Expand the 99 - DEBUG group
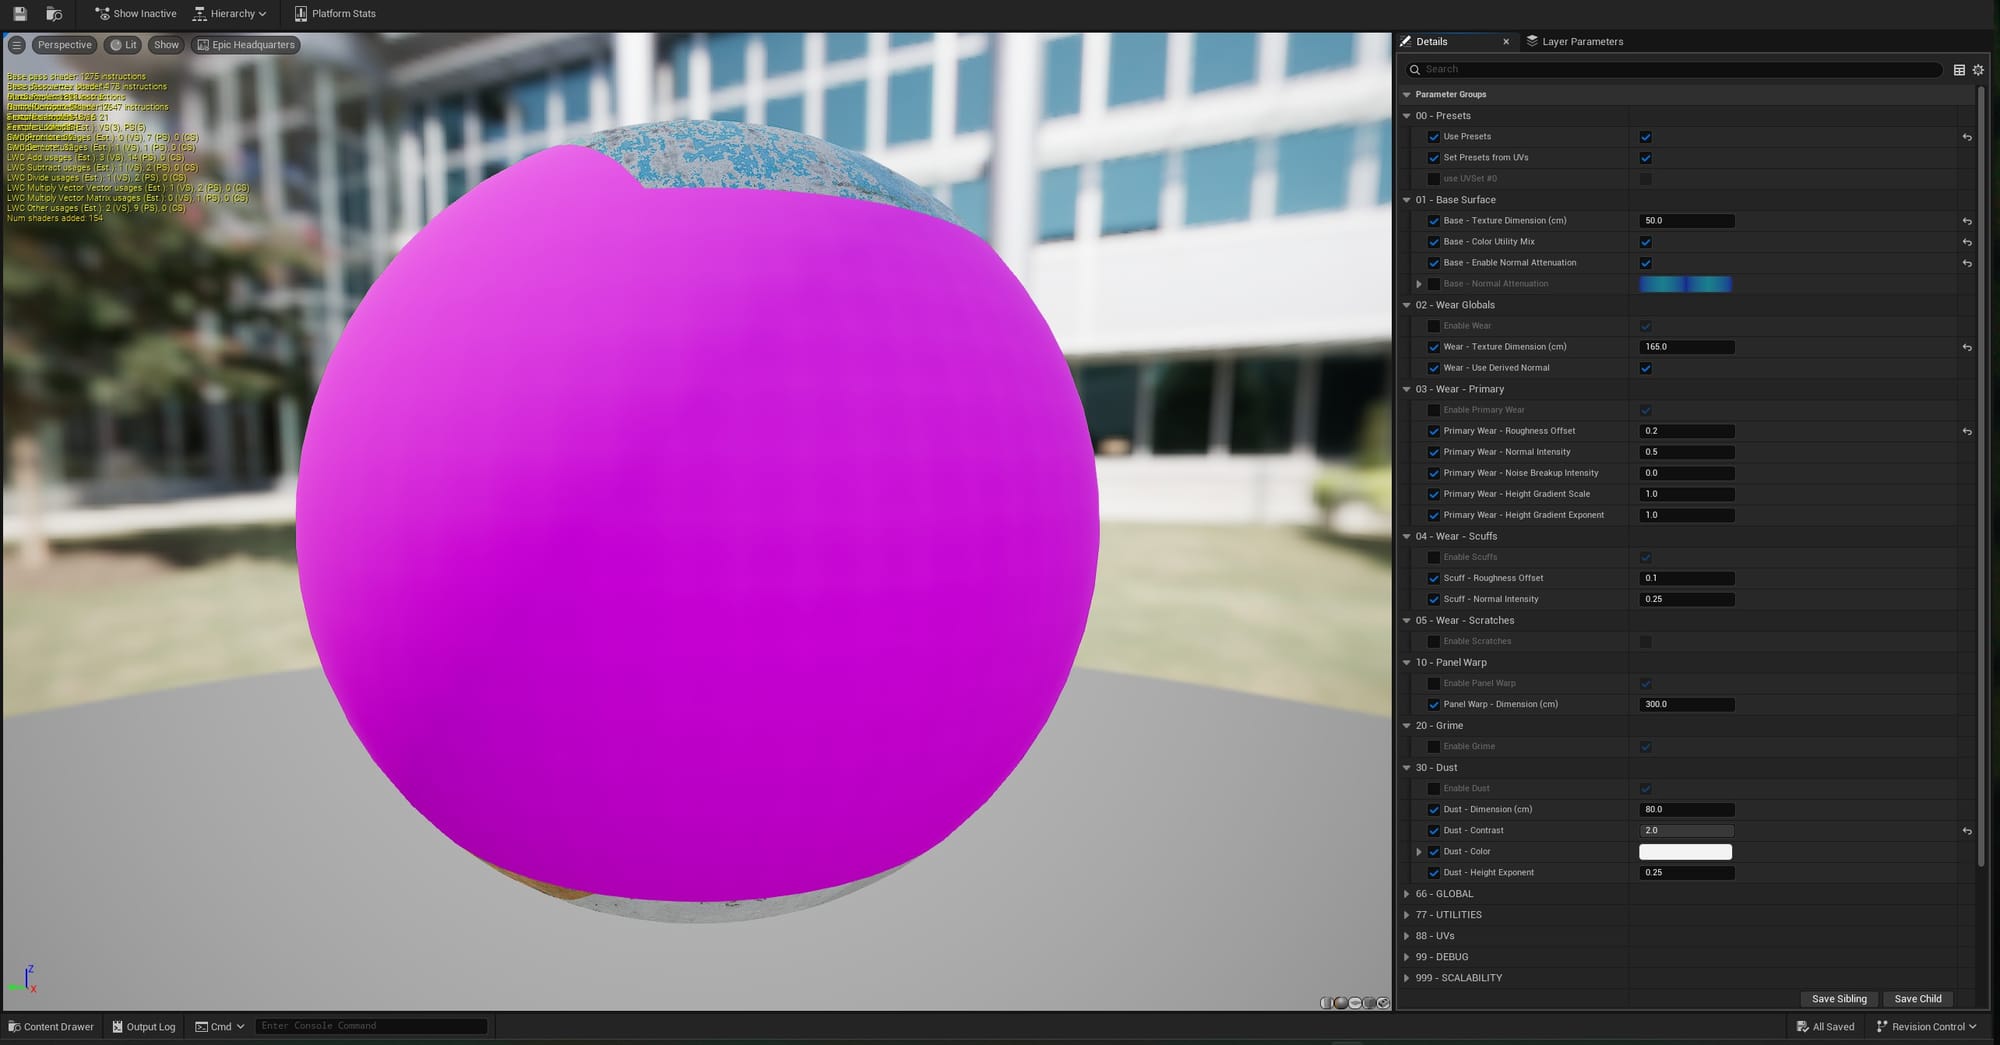The height and width of the screenshot is (1045, 2000). 1406,957
